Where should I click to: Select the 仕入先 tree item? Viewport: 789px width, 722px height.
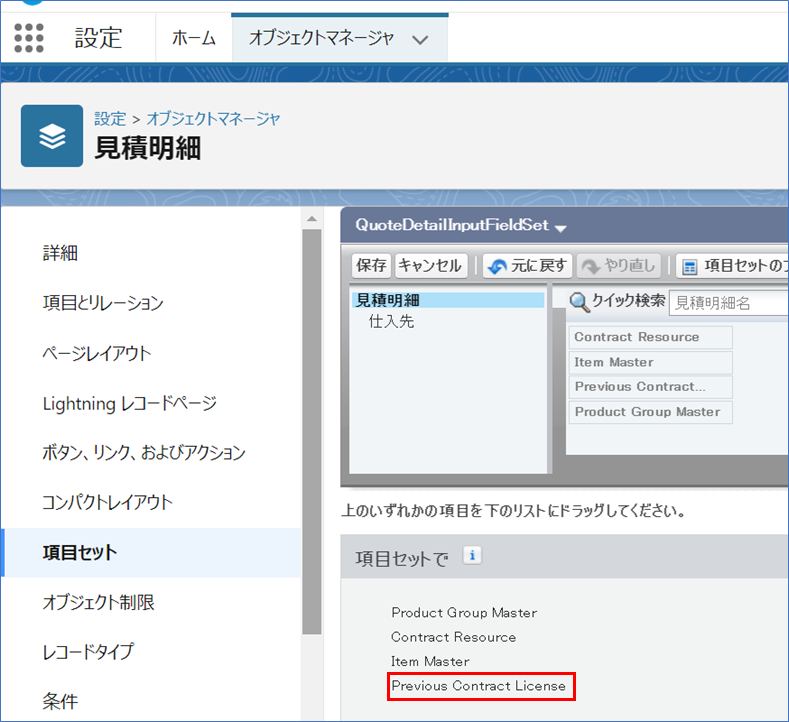click(x=391, y=321)
